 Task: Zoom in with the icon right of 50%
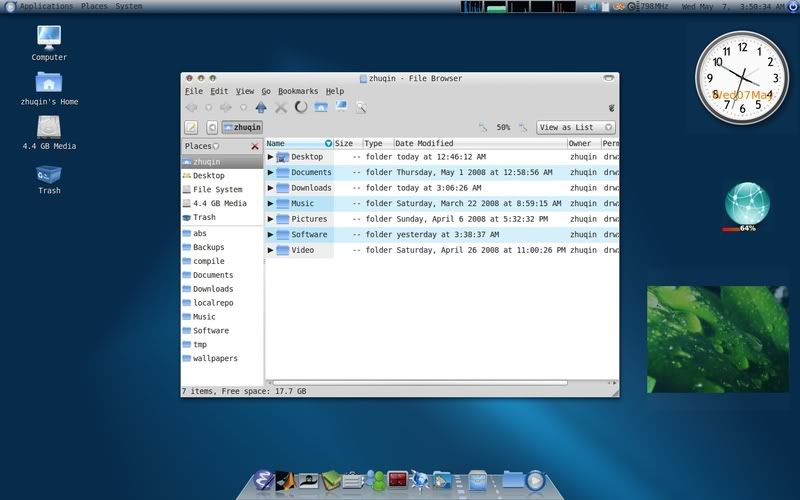(524, 127)
